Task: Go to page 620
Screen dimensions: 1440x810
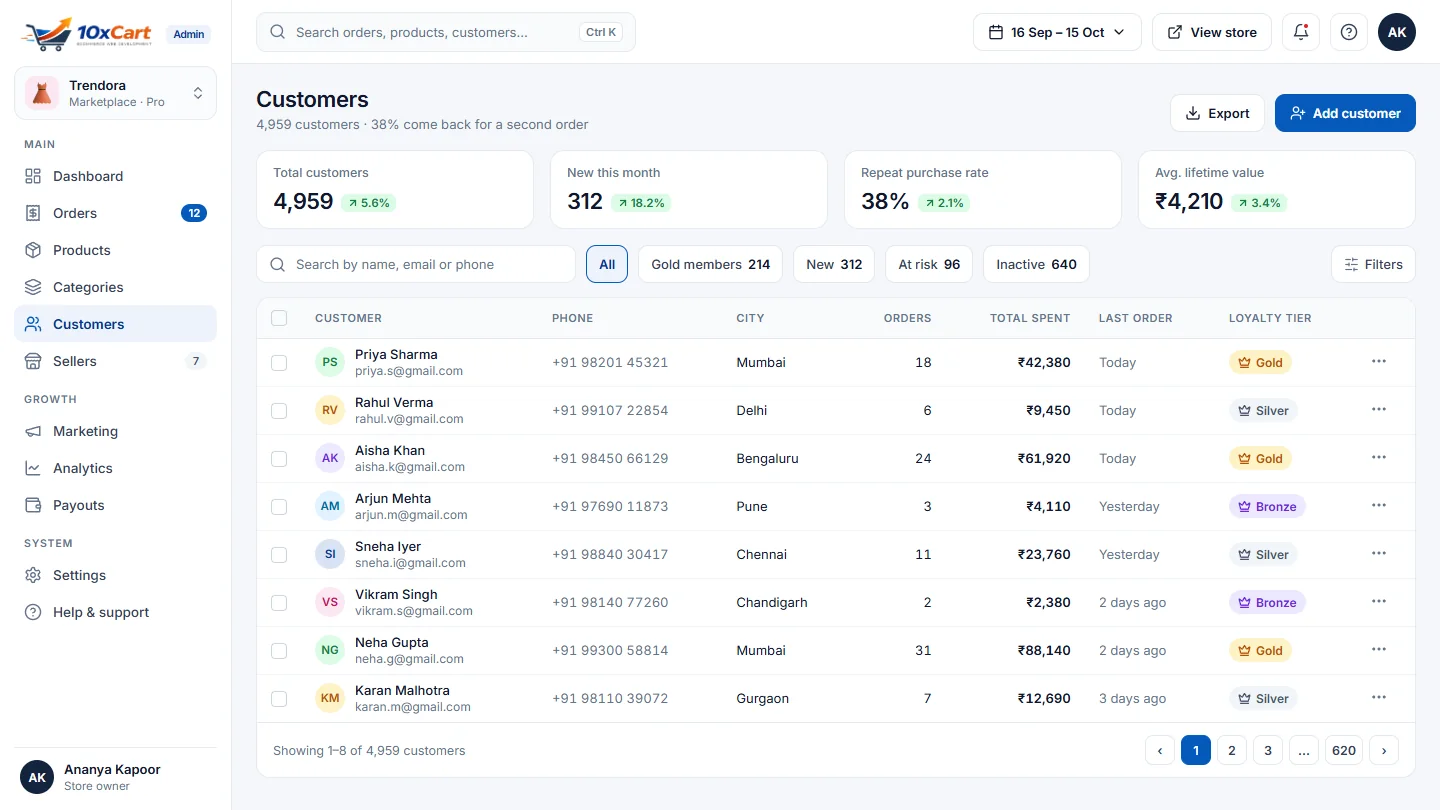Action: (1344, 750)
